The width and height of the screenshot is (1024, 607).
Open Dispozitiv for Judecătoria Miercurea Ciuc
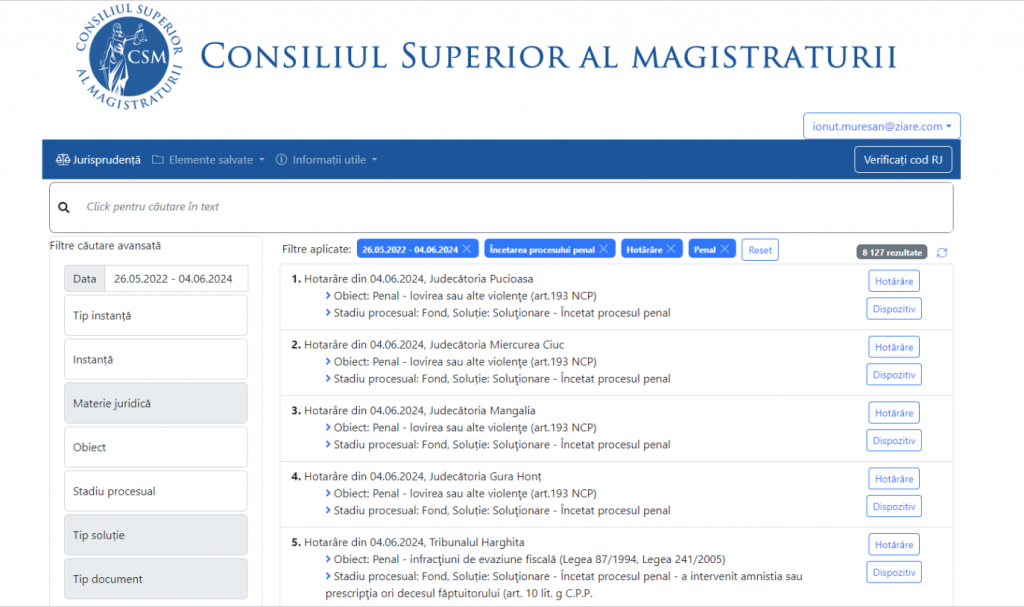pyautogui.click(x=894, y=375)
